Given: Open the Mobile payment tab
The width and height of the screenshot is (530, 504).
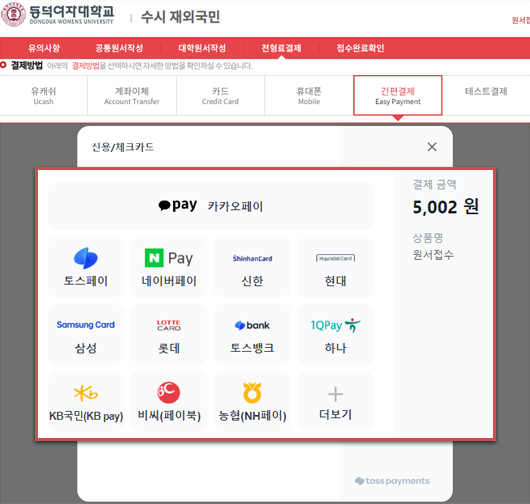Looking at the screenshot, I should pyautogui.click(x=309, y=96).
